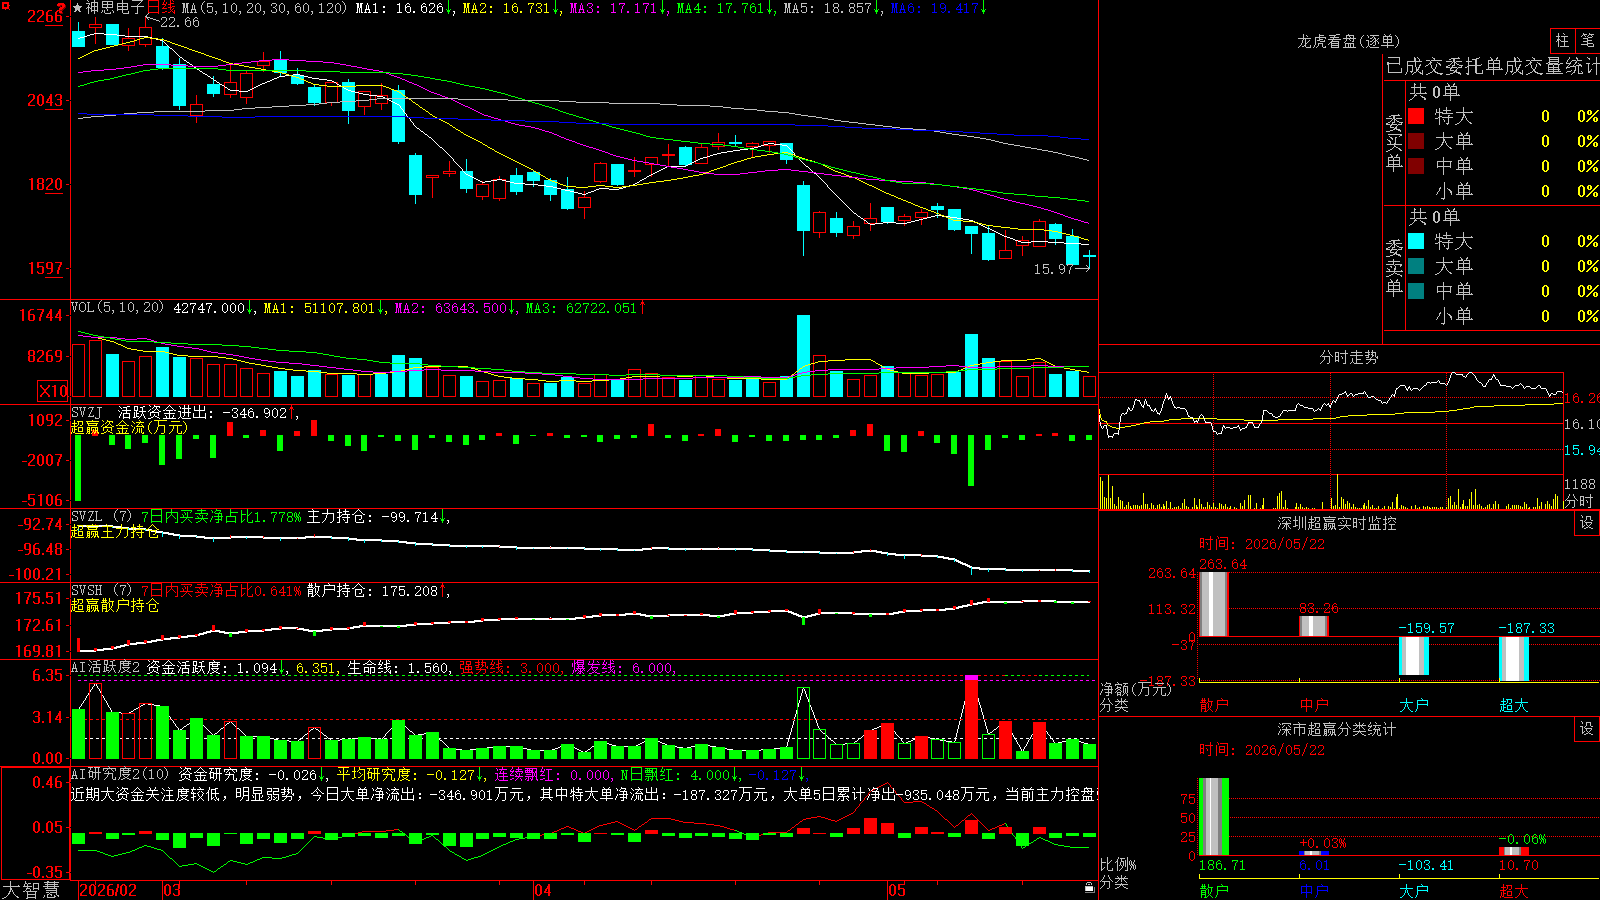Click 时间: 2026/05/22 in 深圳超赢实时监控
The height and width of the screenshot is (900, 1600).
[x=1262, y=544]
